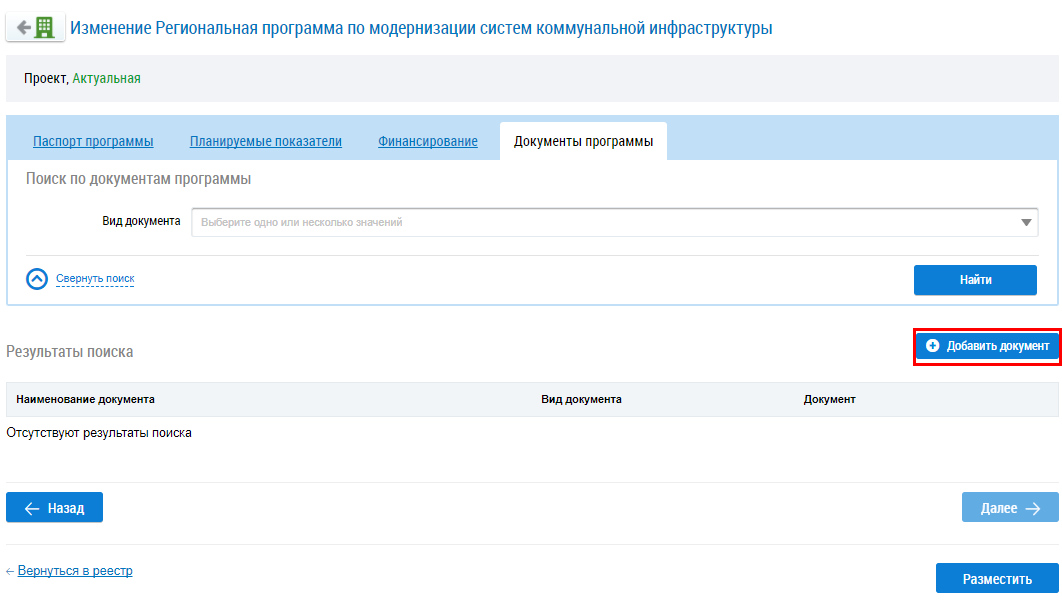Open the Планируемые показатели tab

(x=266, y=141)
